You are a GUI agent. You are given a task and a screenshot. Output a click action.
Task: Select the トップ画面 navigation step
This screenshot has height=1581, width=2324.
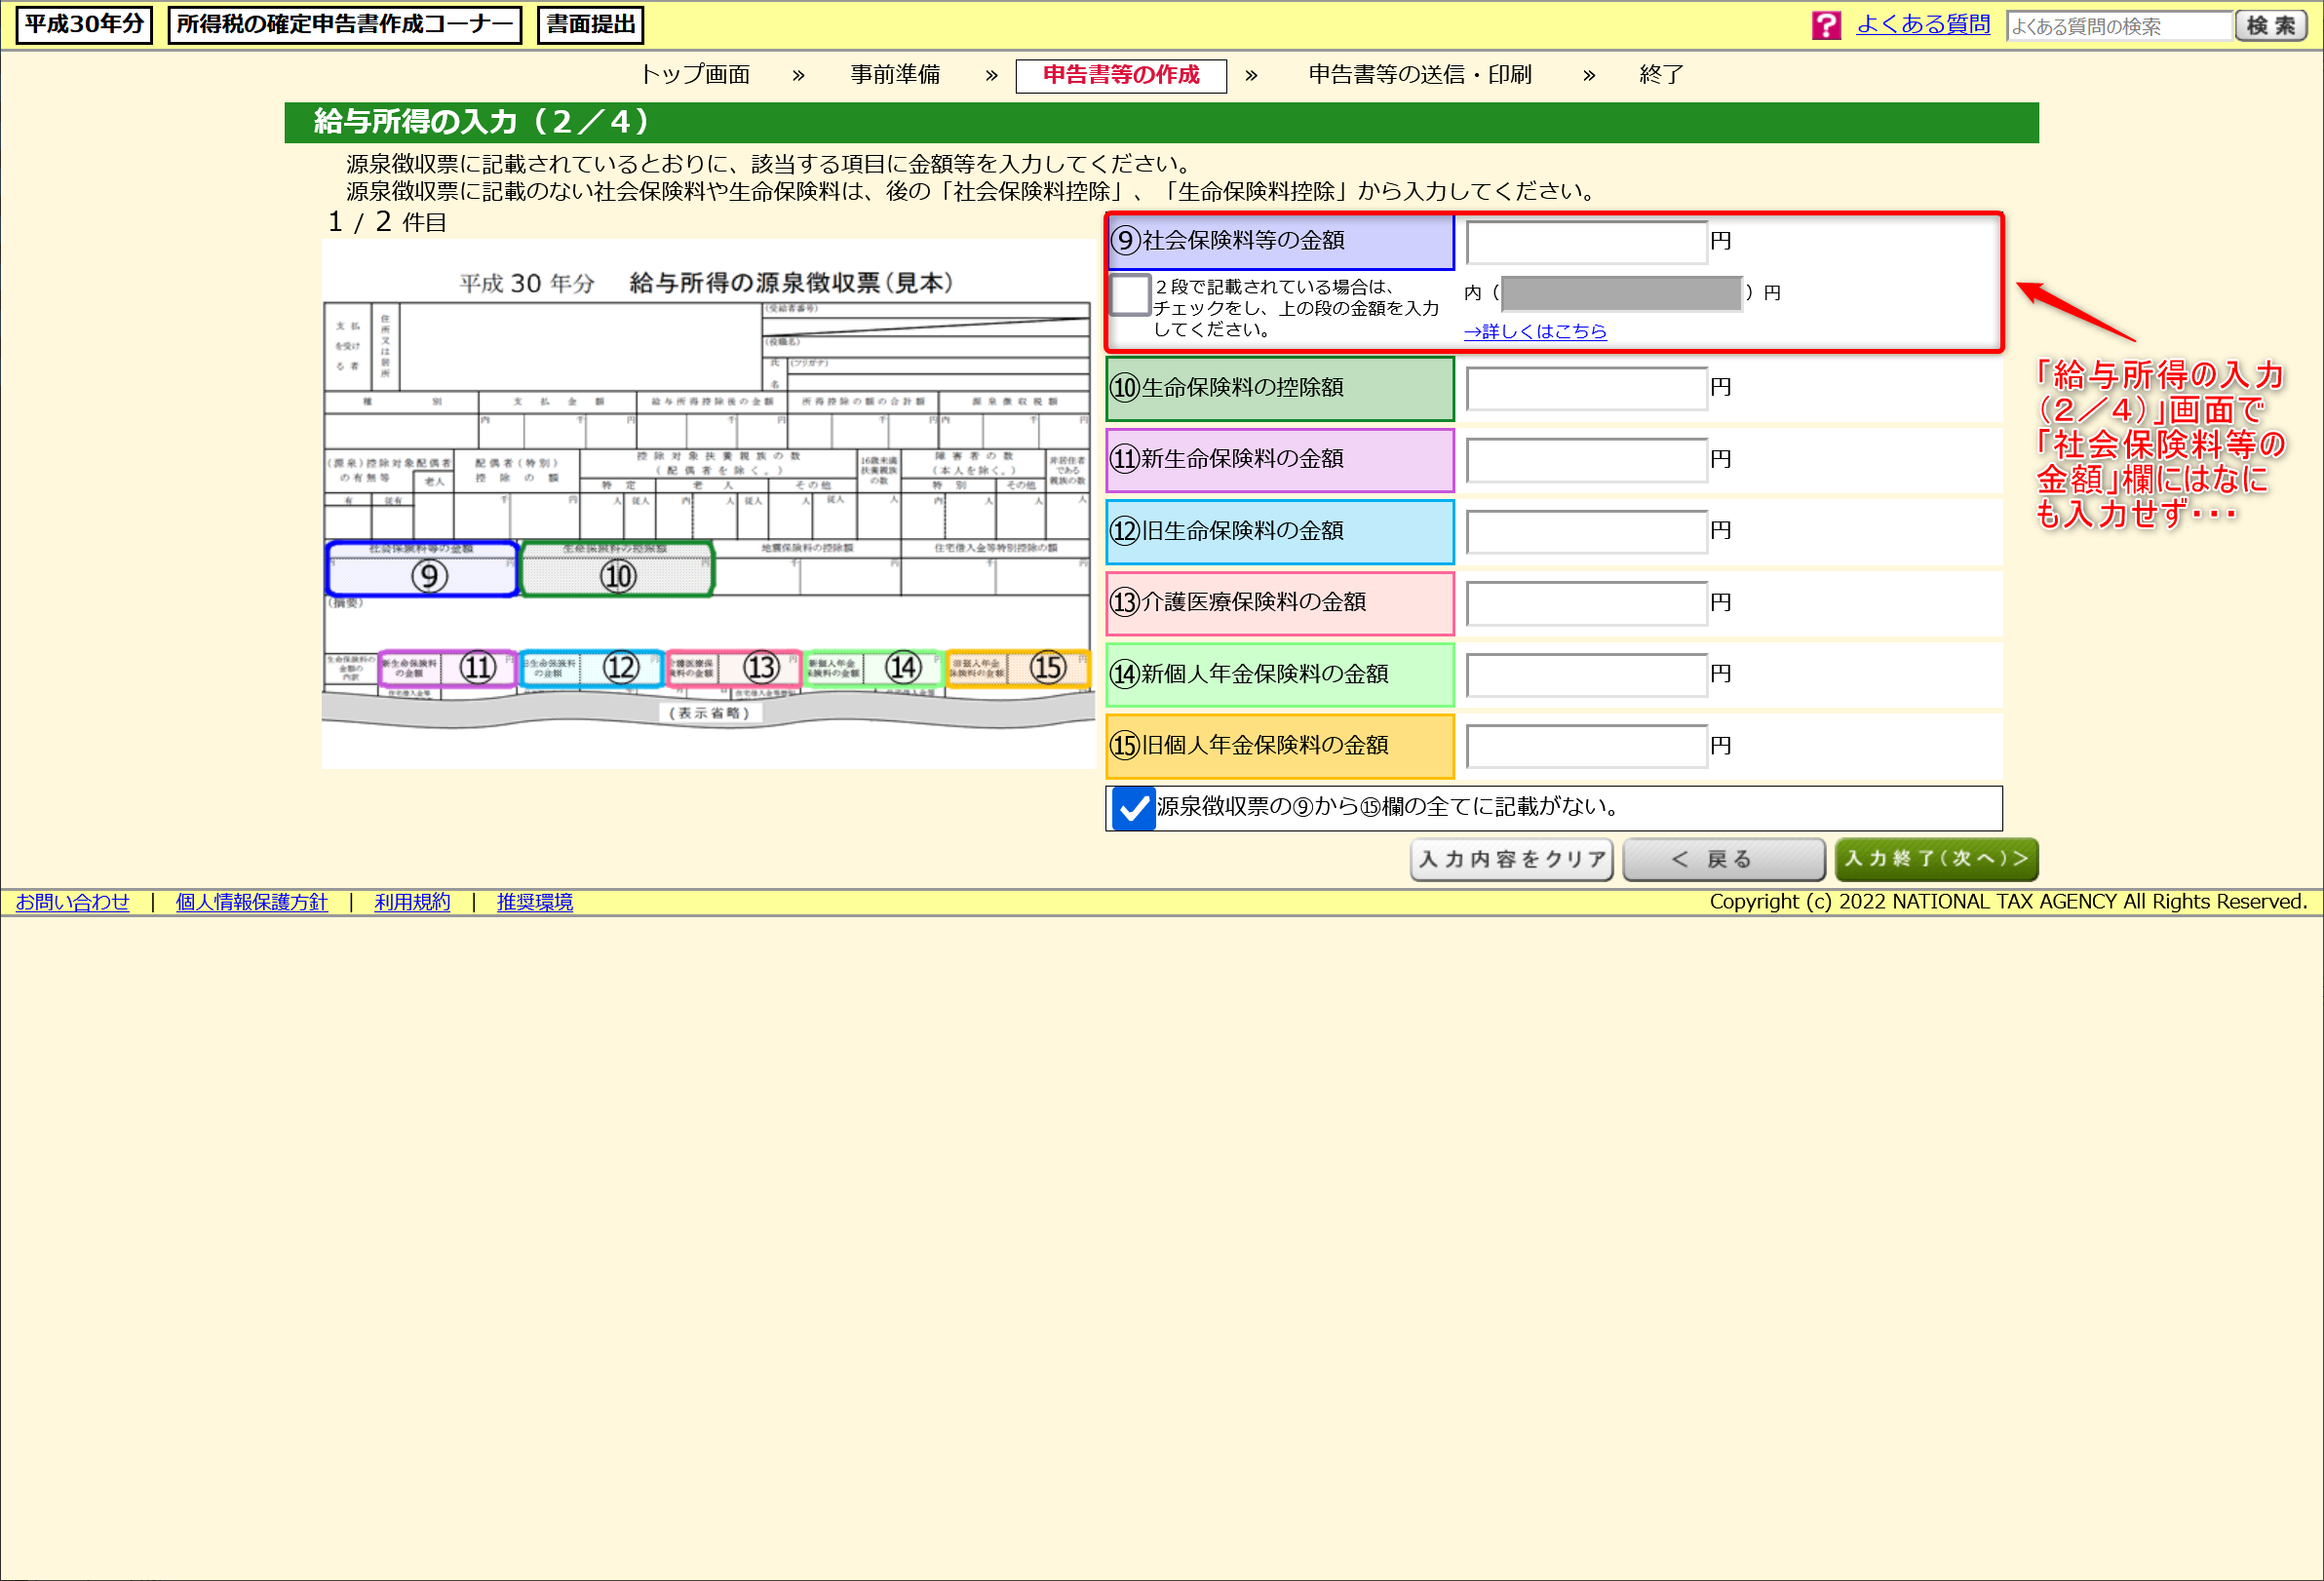click(695, 75)
